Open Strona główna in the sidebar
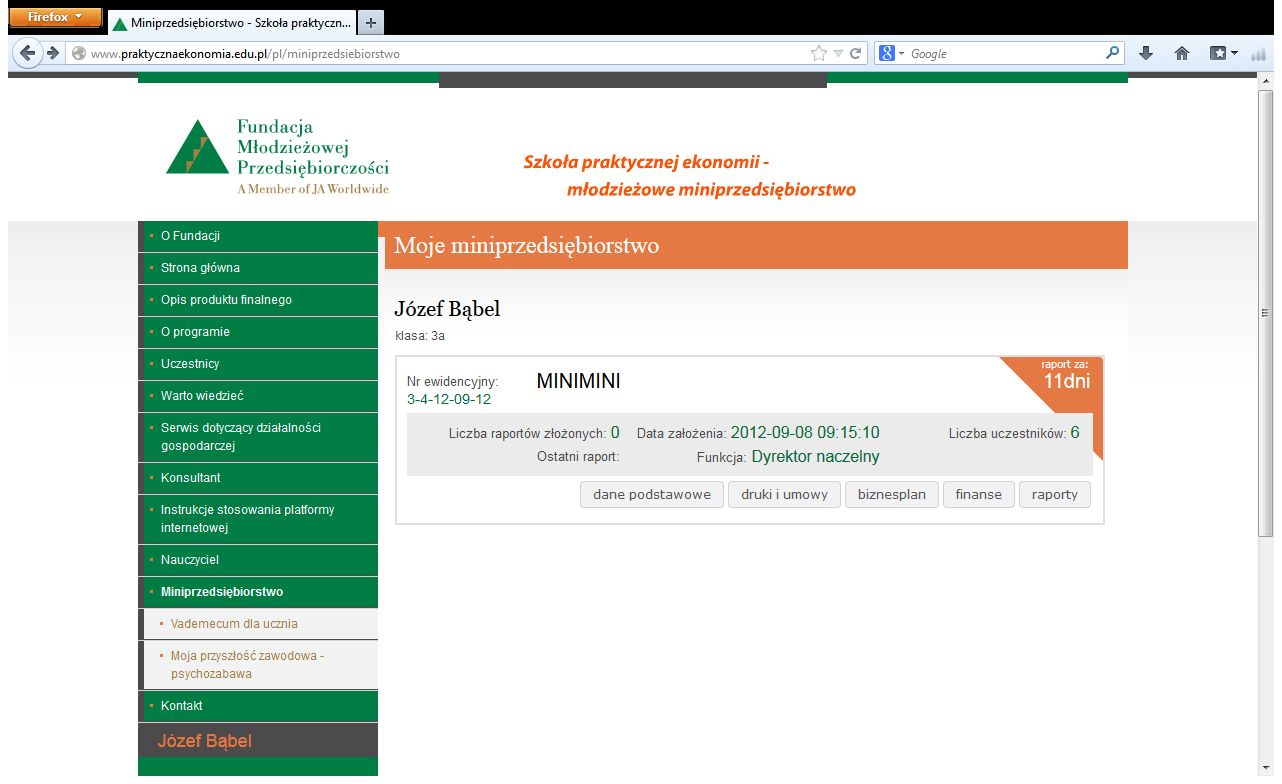The width and height of the screenshot is (1282, 784). click(258, 268)
